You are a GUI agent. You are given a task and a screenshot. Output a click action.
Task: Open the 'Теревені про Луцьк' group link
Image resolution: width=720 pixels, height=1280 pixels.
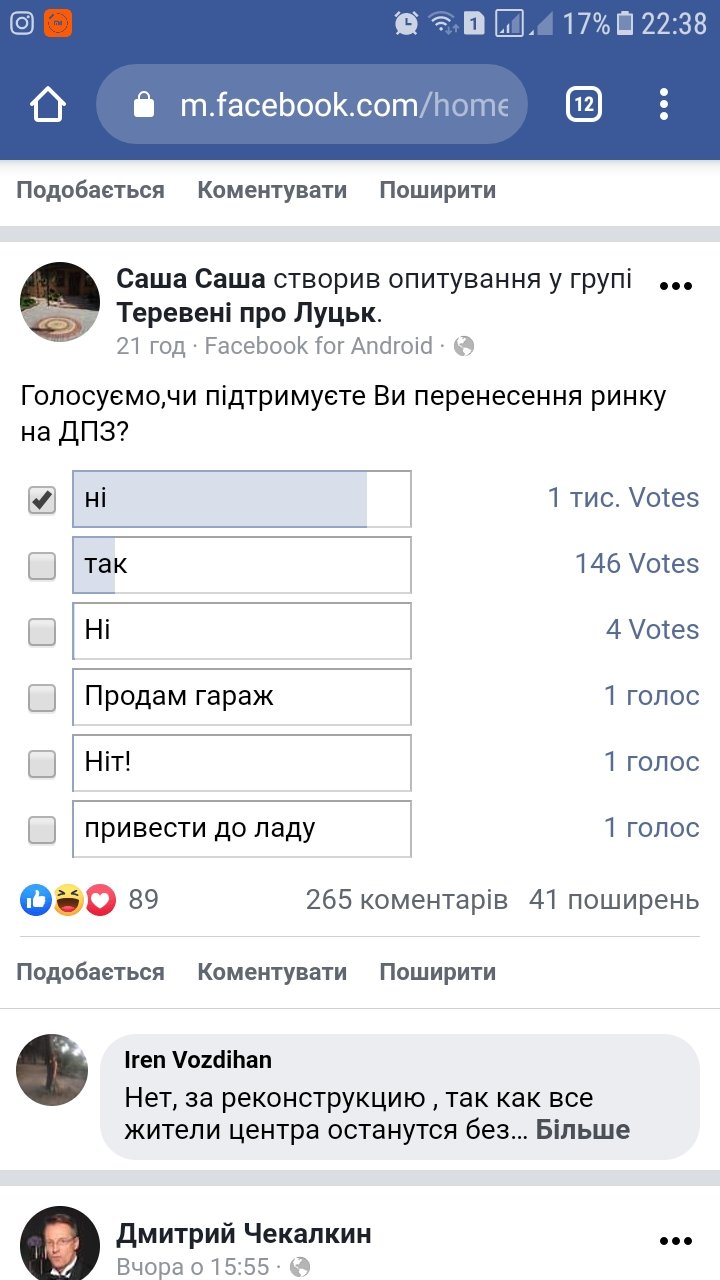pyautogui.click(x=246, y=314)
